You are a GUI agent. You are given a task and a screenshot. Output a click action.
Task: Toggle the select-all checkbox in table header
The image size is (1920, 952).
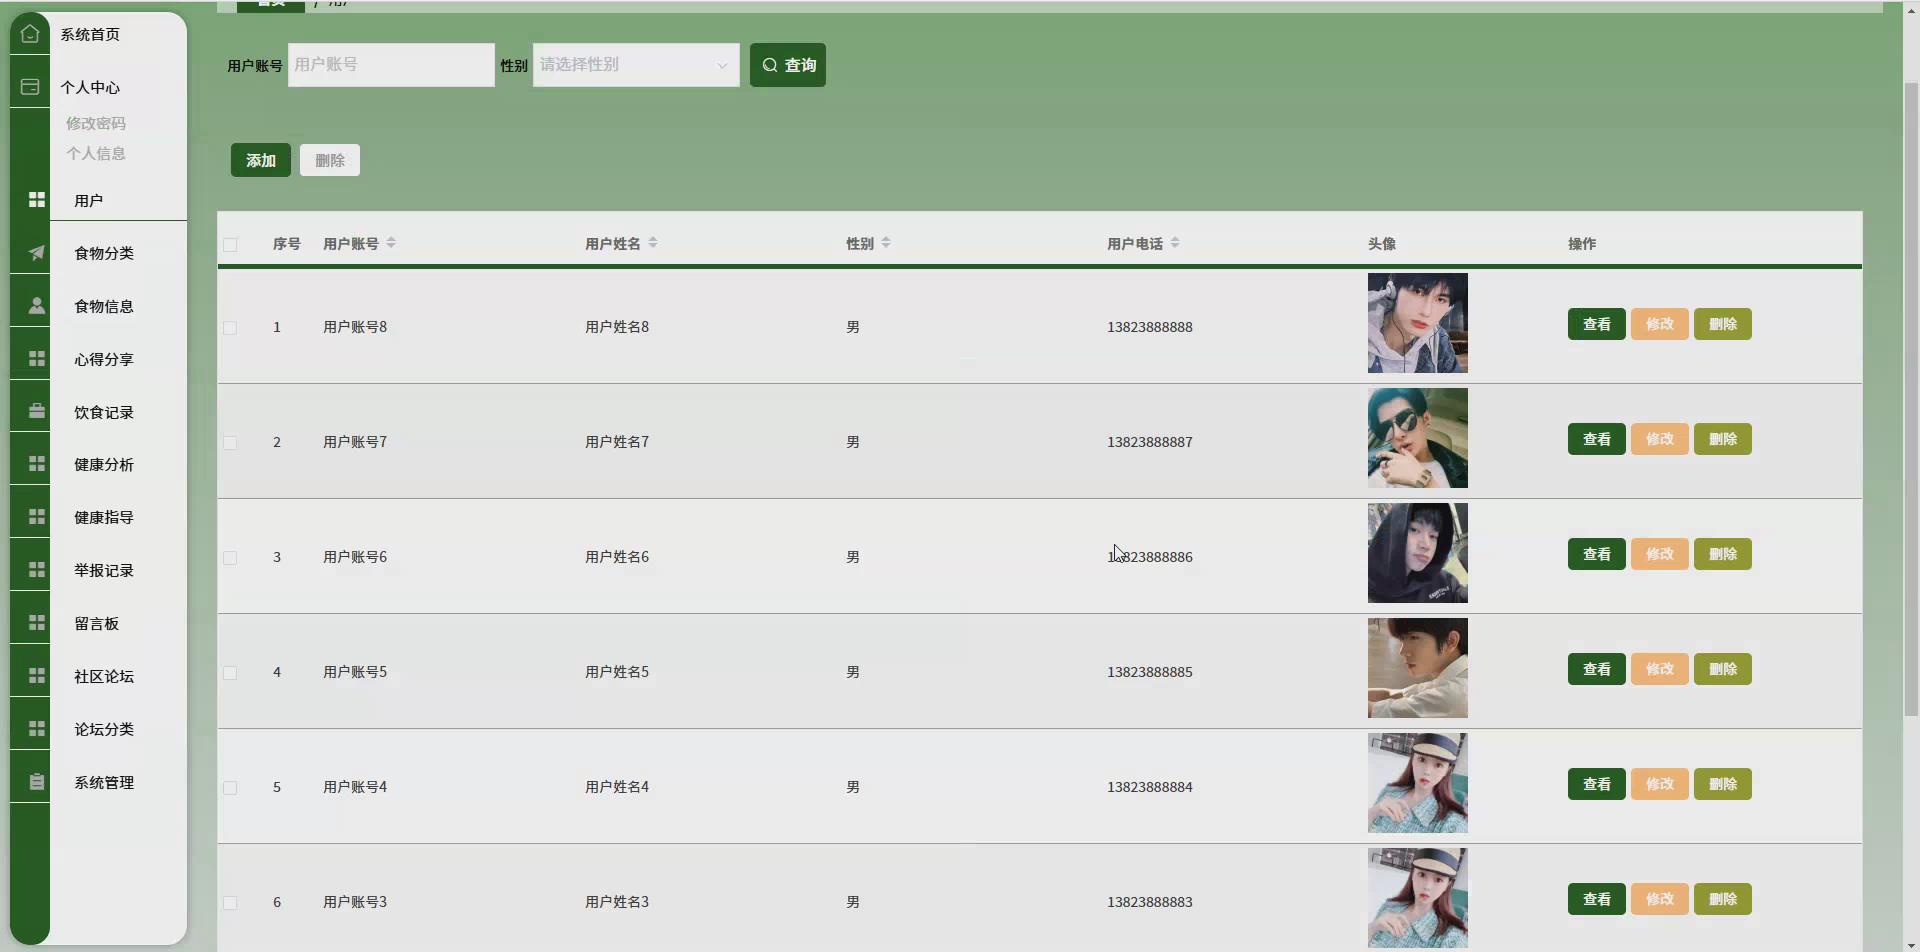tap(230, 244)
